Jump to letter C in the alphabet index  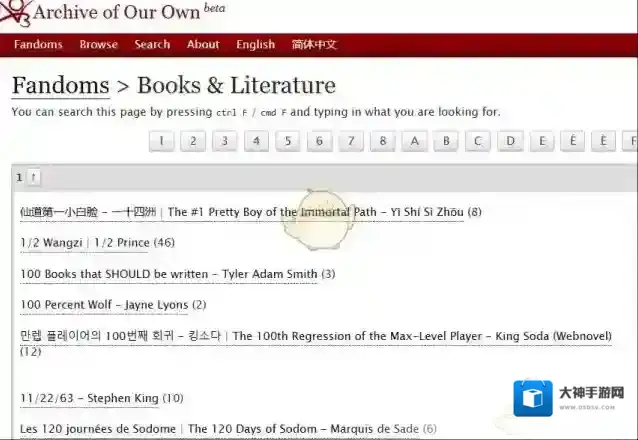[478, 141]
